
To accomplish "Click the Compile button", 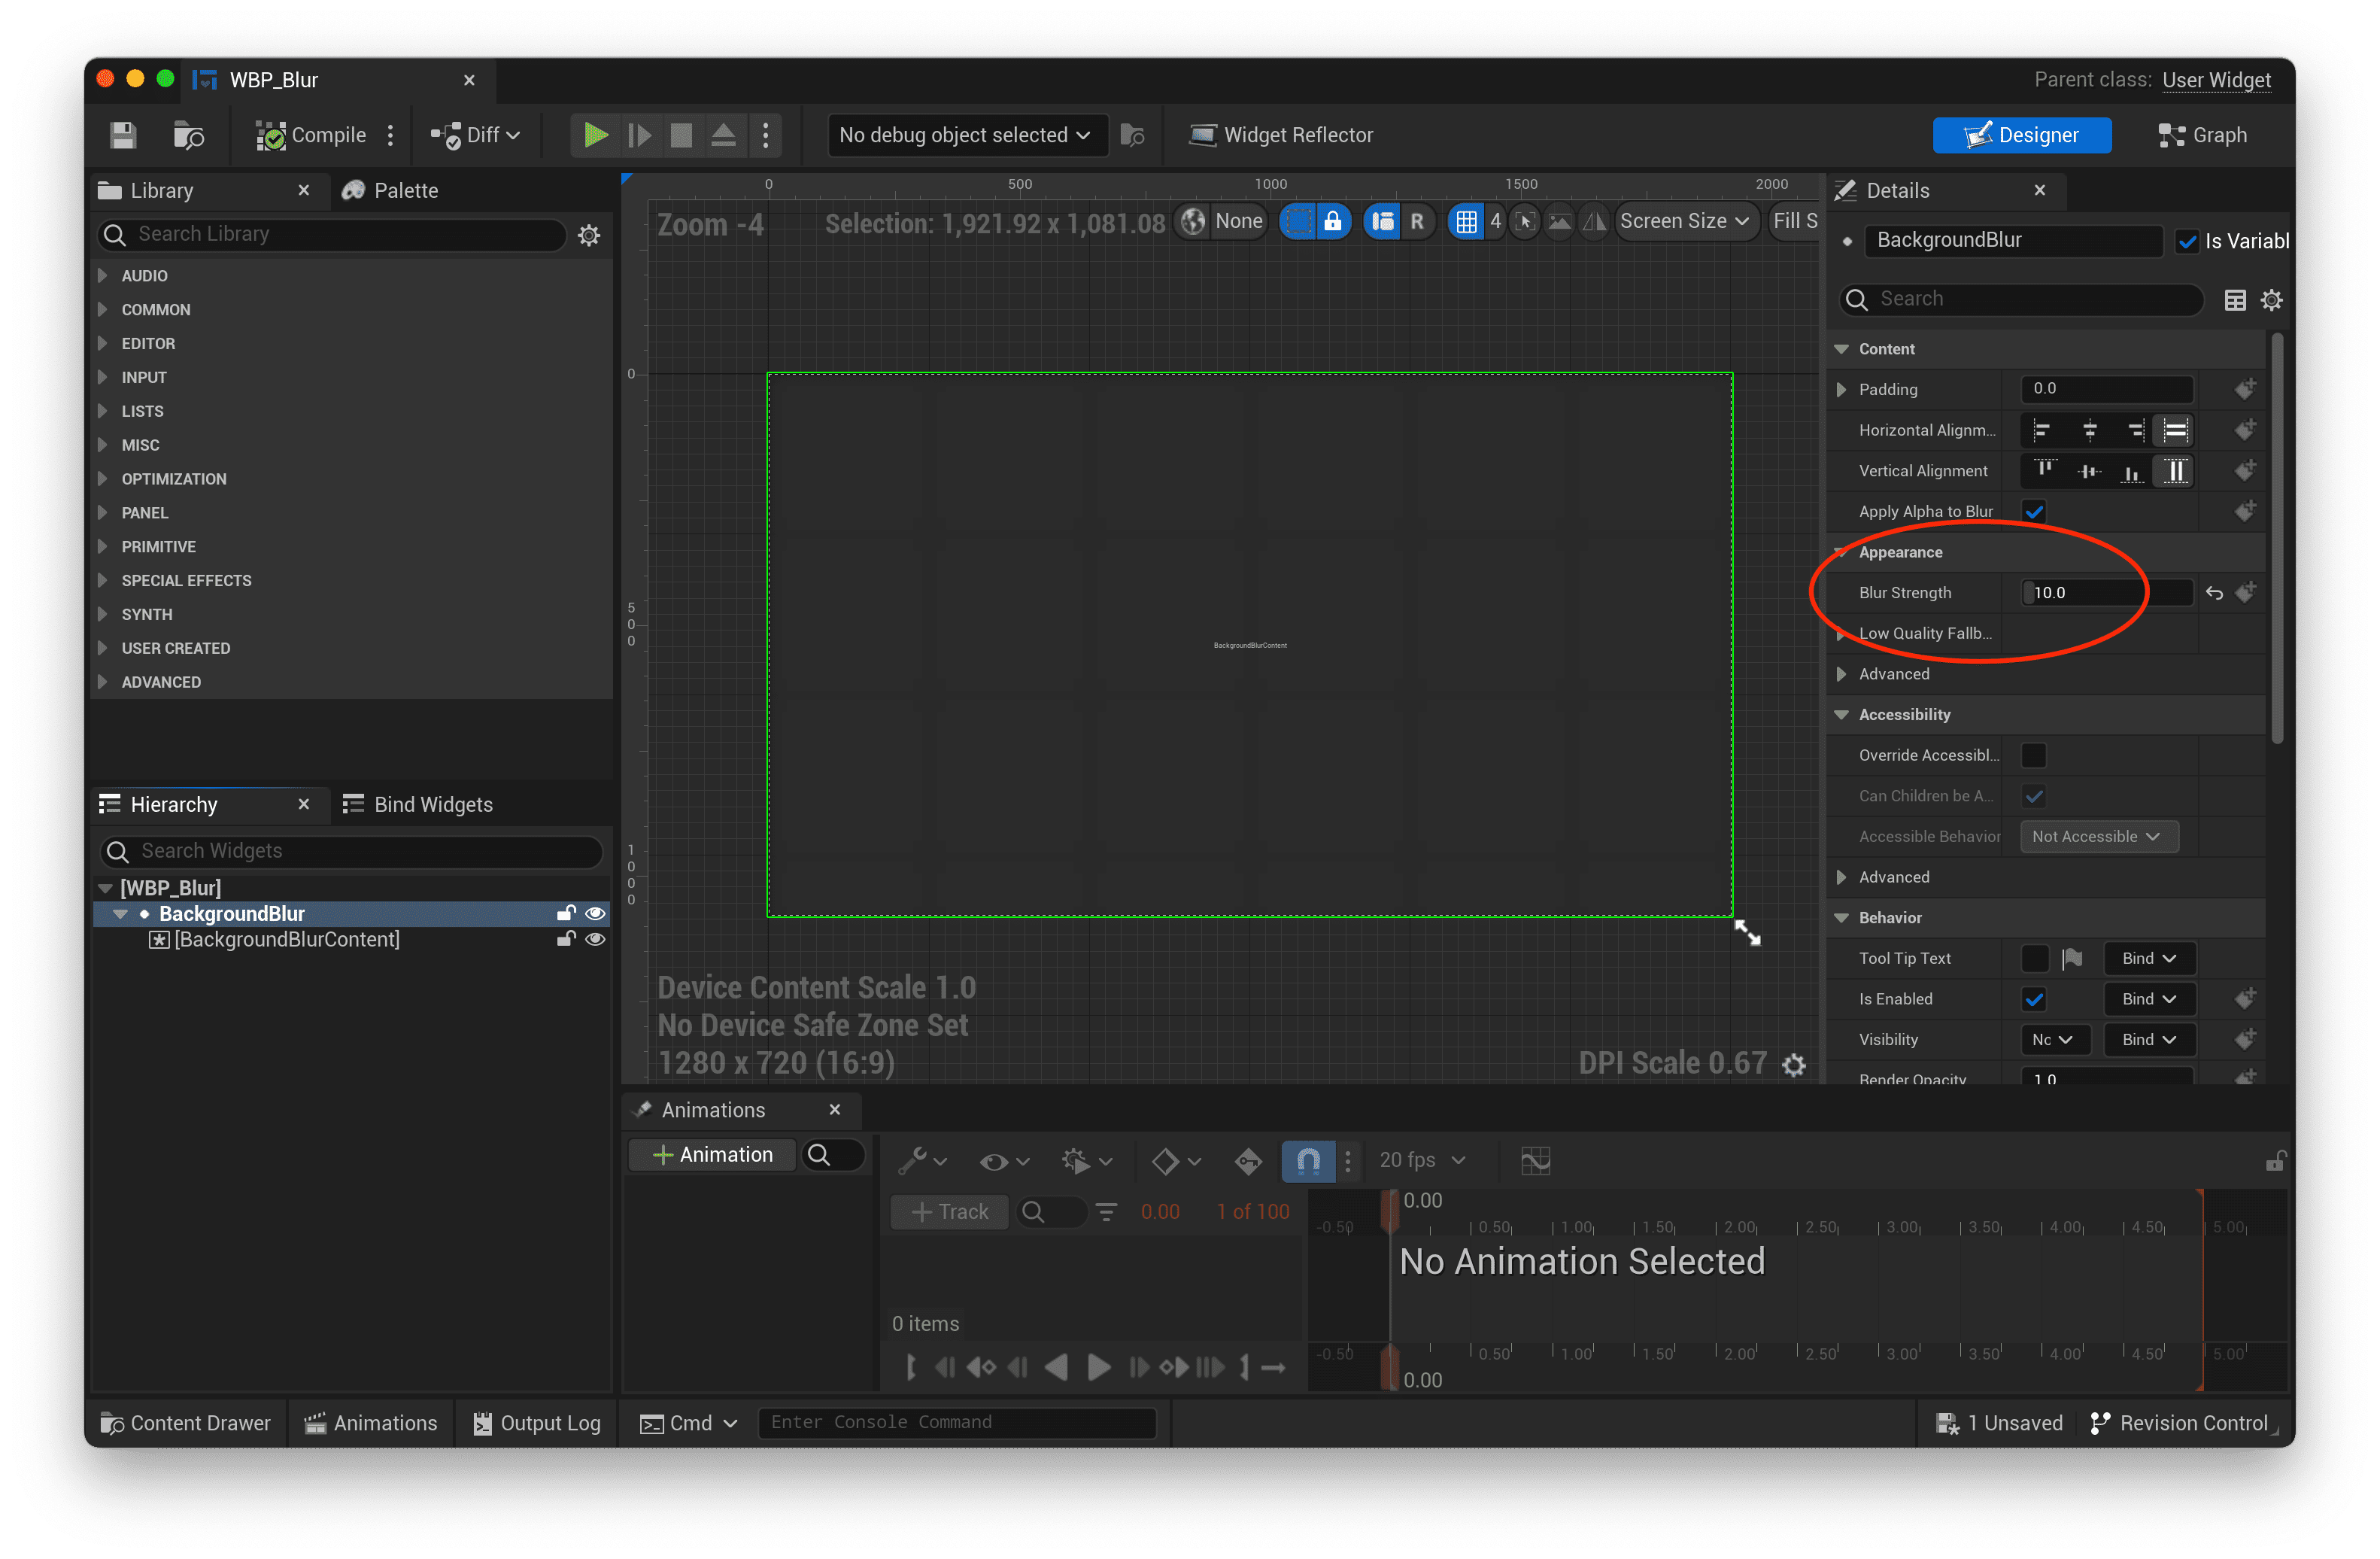I will click(x=311, y=135).
